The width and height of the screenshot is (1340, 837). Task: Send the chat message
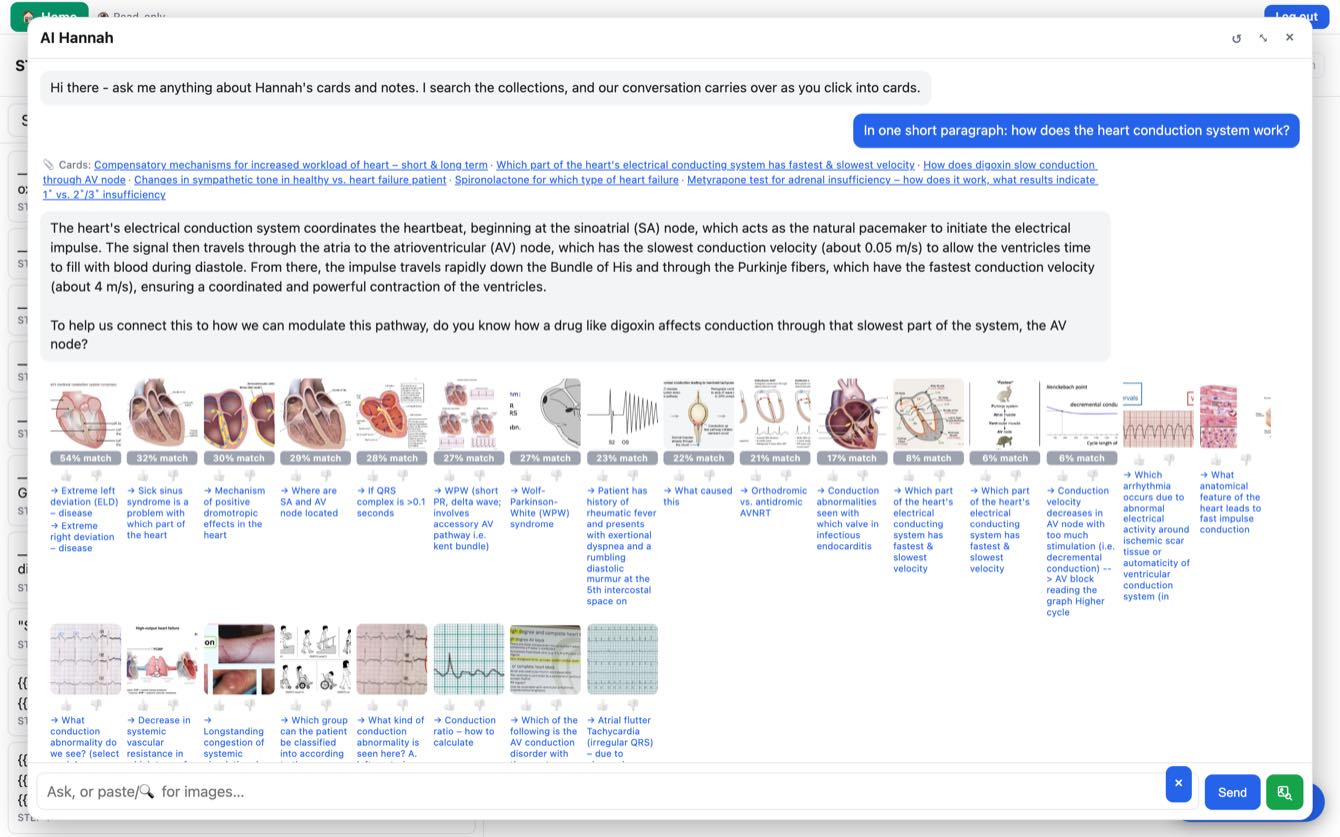click(1232, 792)
